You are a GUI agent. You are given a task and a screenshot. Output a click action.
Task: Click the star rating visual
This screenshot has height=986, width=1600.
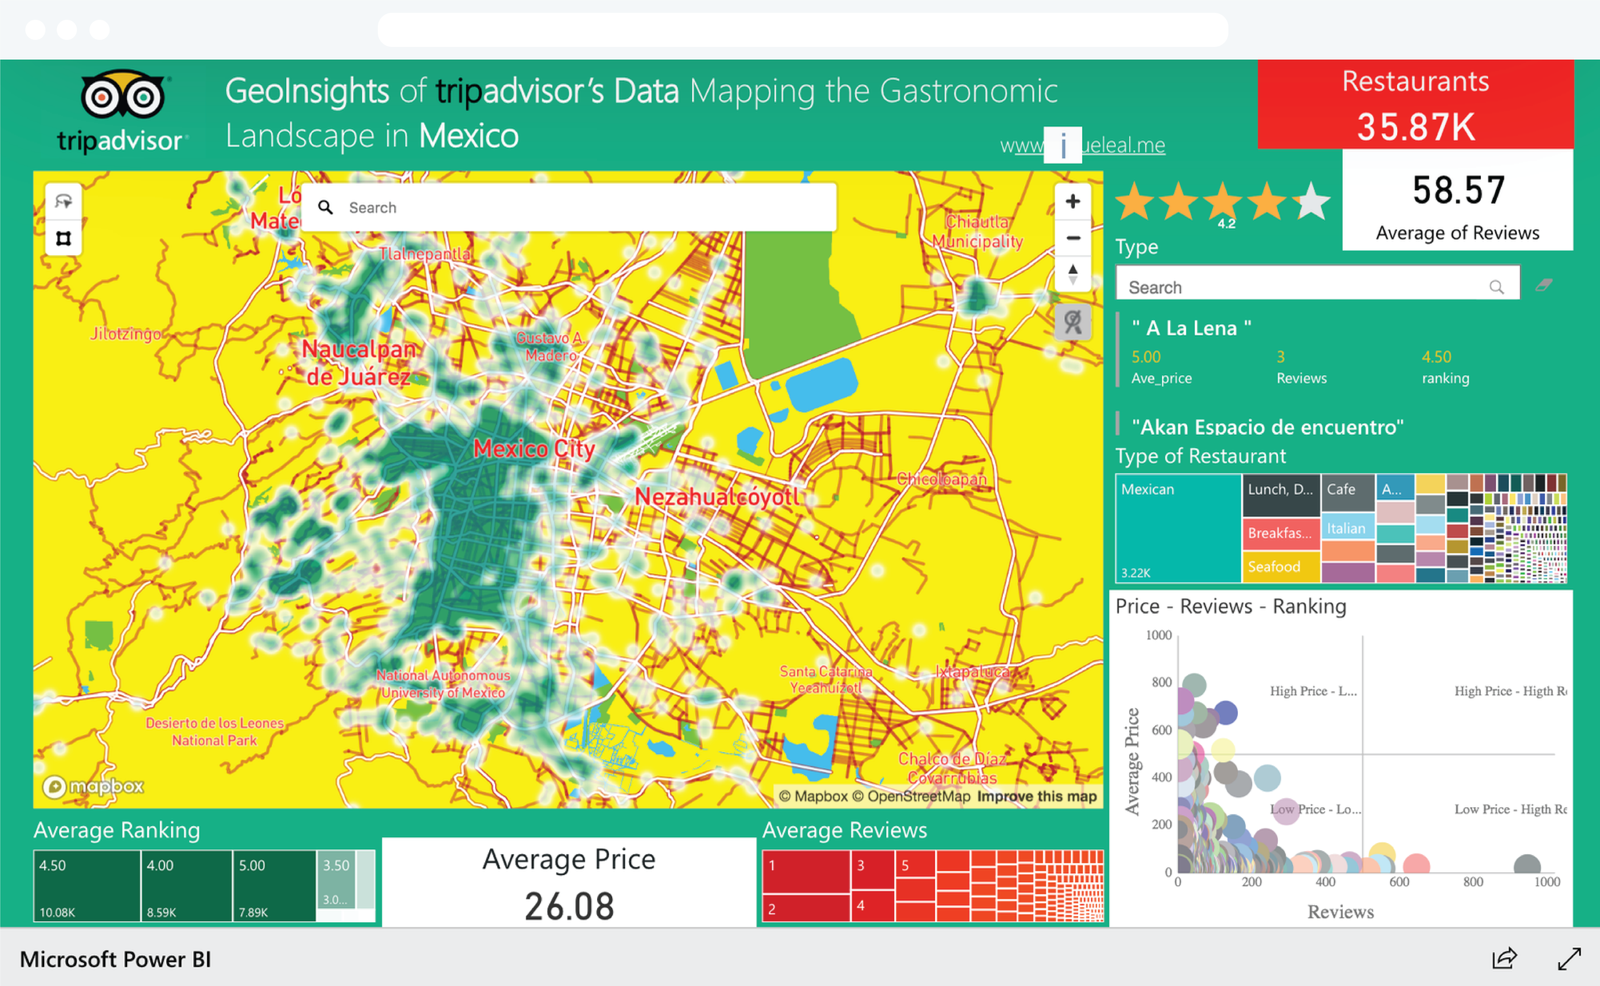click(x=1223, y=203)
